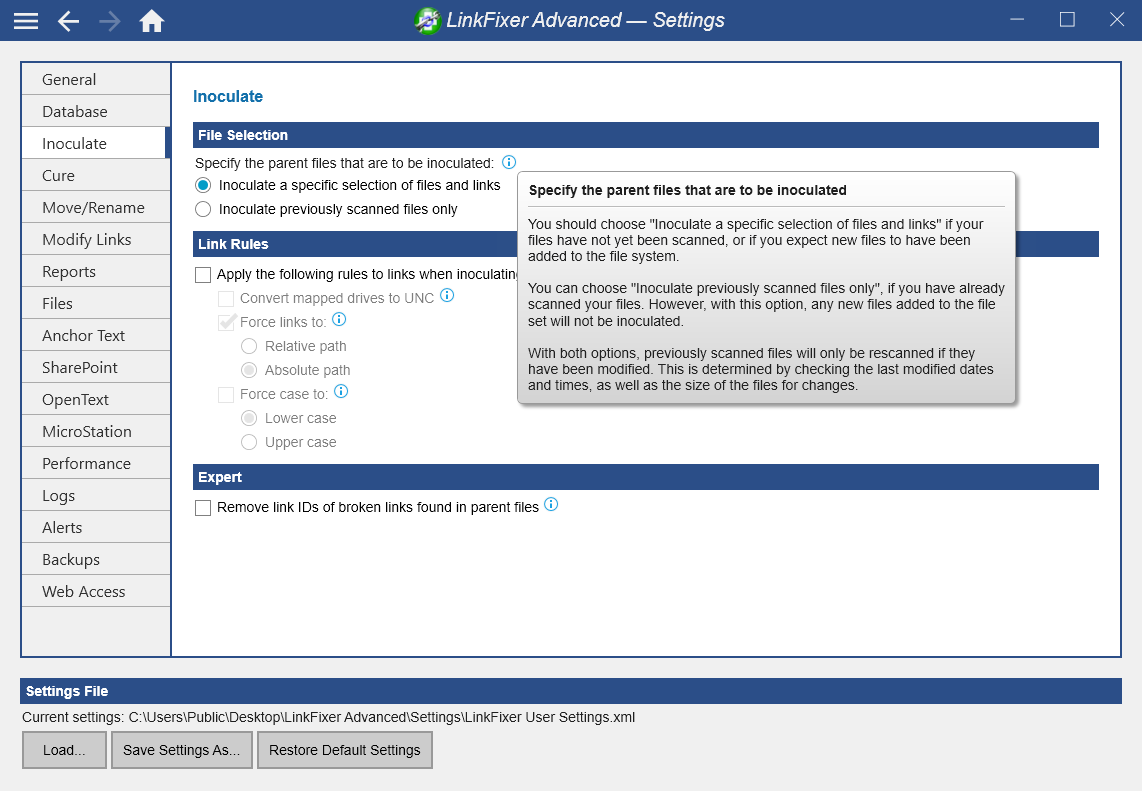
Task: Select the Inoculate settings tab
Action: [96, 143]
